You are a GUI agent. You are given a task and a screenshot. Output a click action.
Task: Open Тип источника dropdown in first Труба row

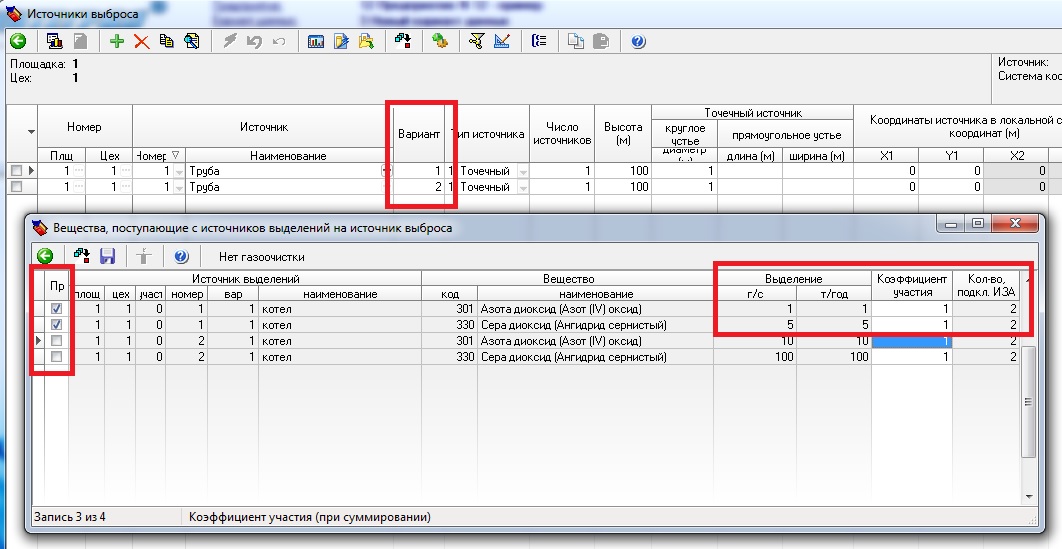pyautogui.click(x=522, y=171)
